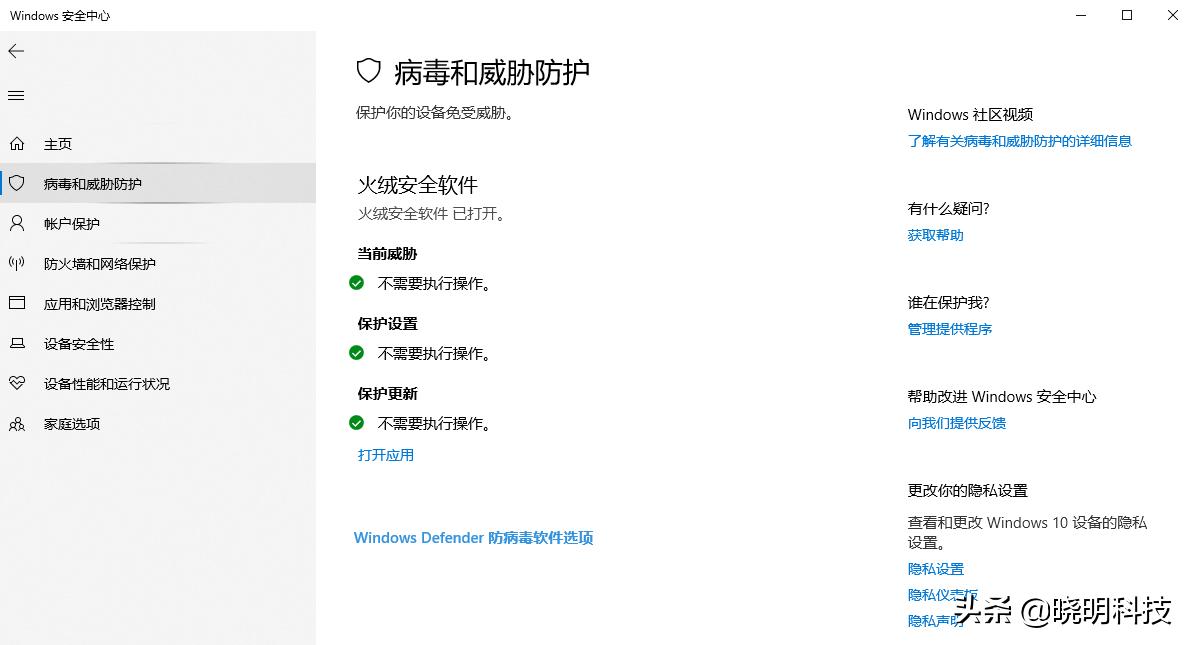Open 设备性能和运行状况 via its heart icon

[17, 383]
